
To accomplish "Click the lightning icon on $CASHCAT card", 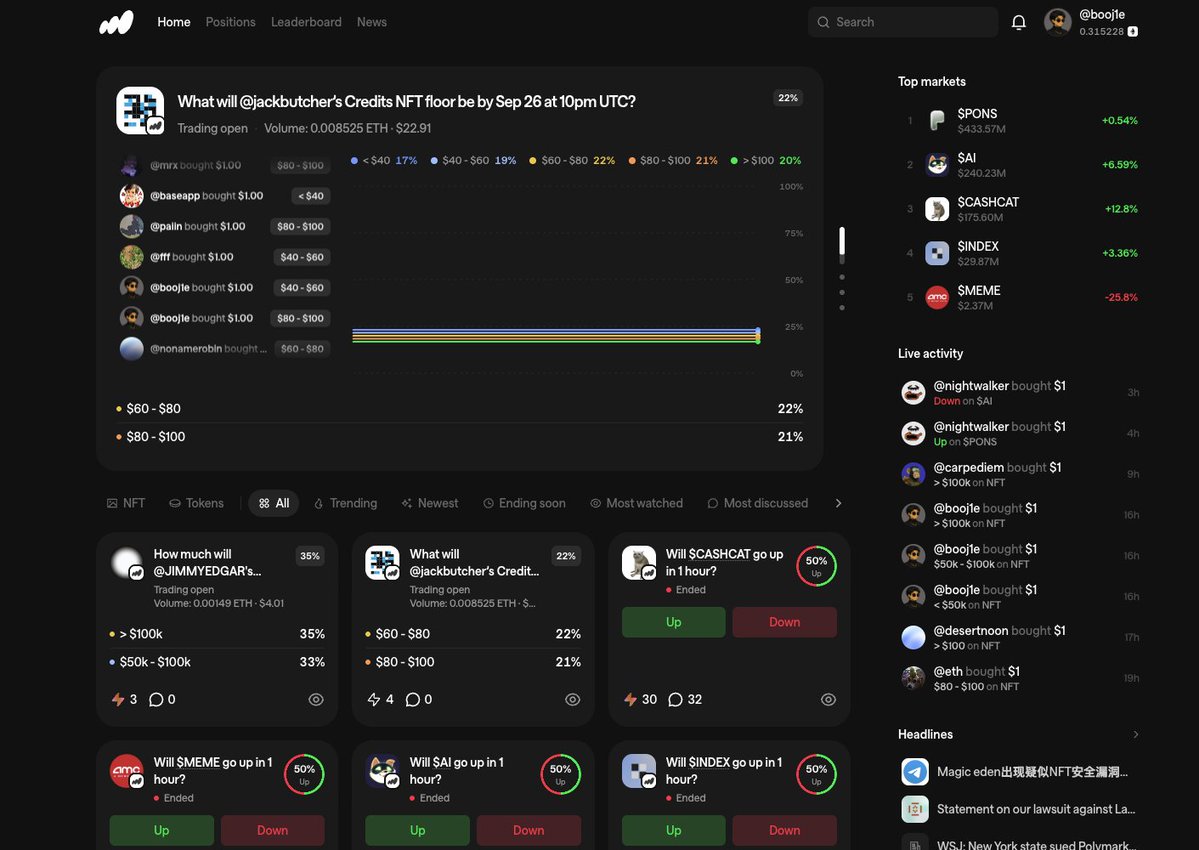I will point(630,699).
